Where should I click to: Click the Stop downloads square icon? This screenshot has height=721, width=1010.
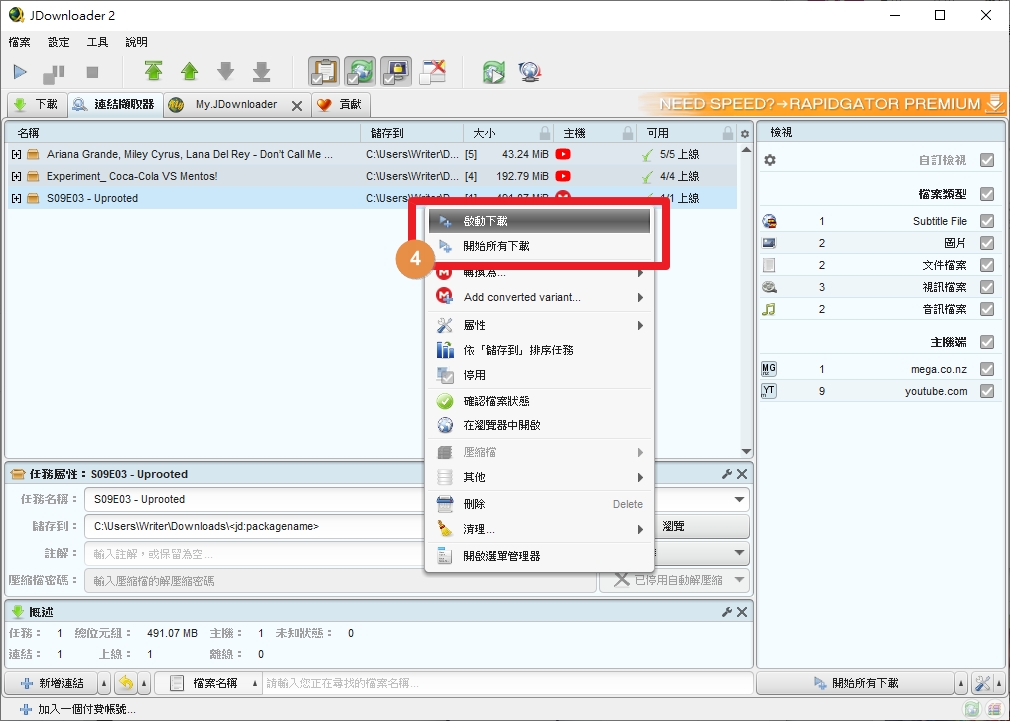(x=92, y=72)
